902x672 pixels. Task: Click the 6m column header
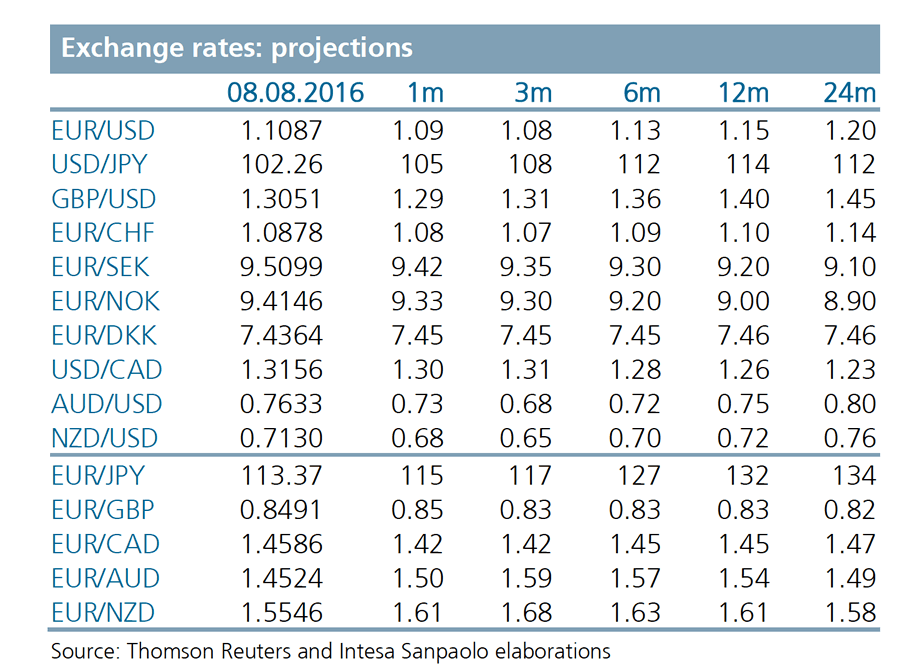[641, 94]
